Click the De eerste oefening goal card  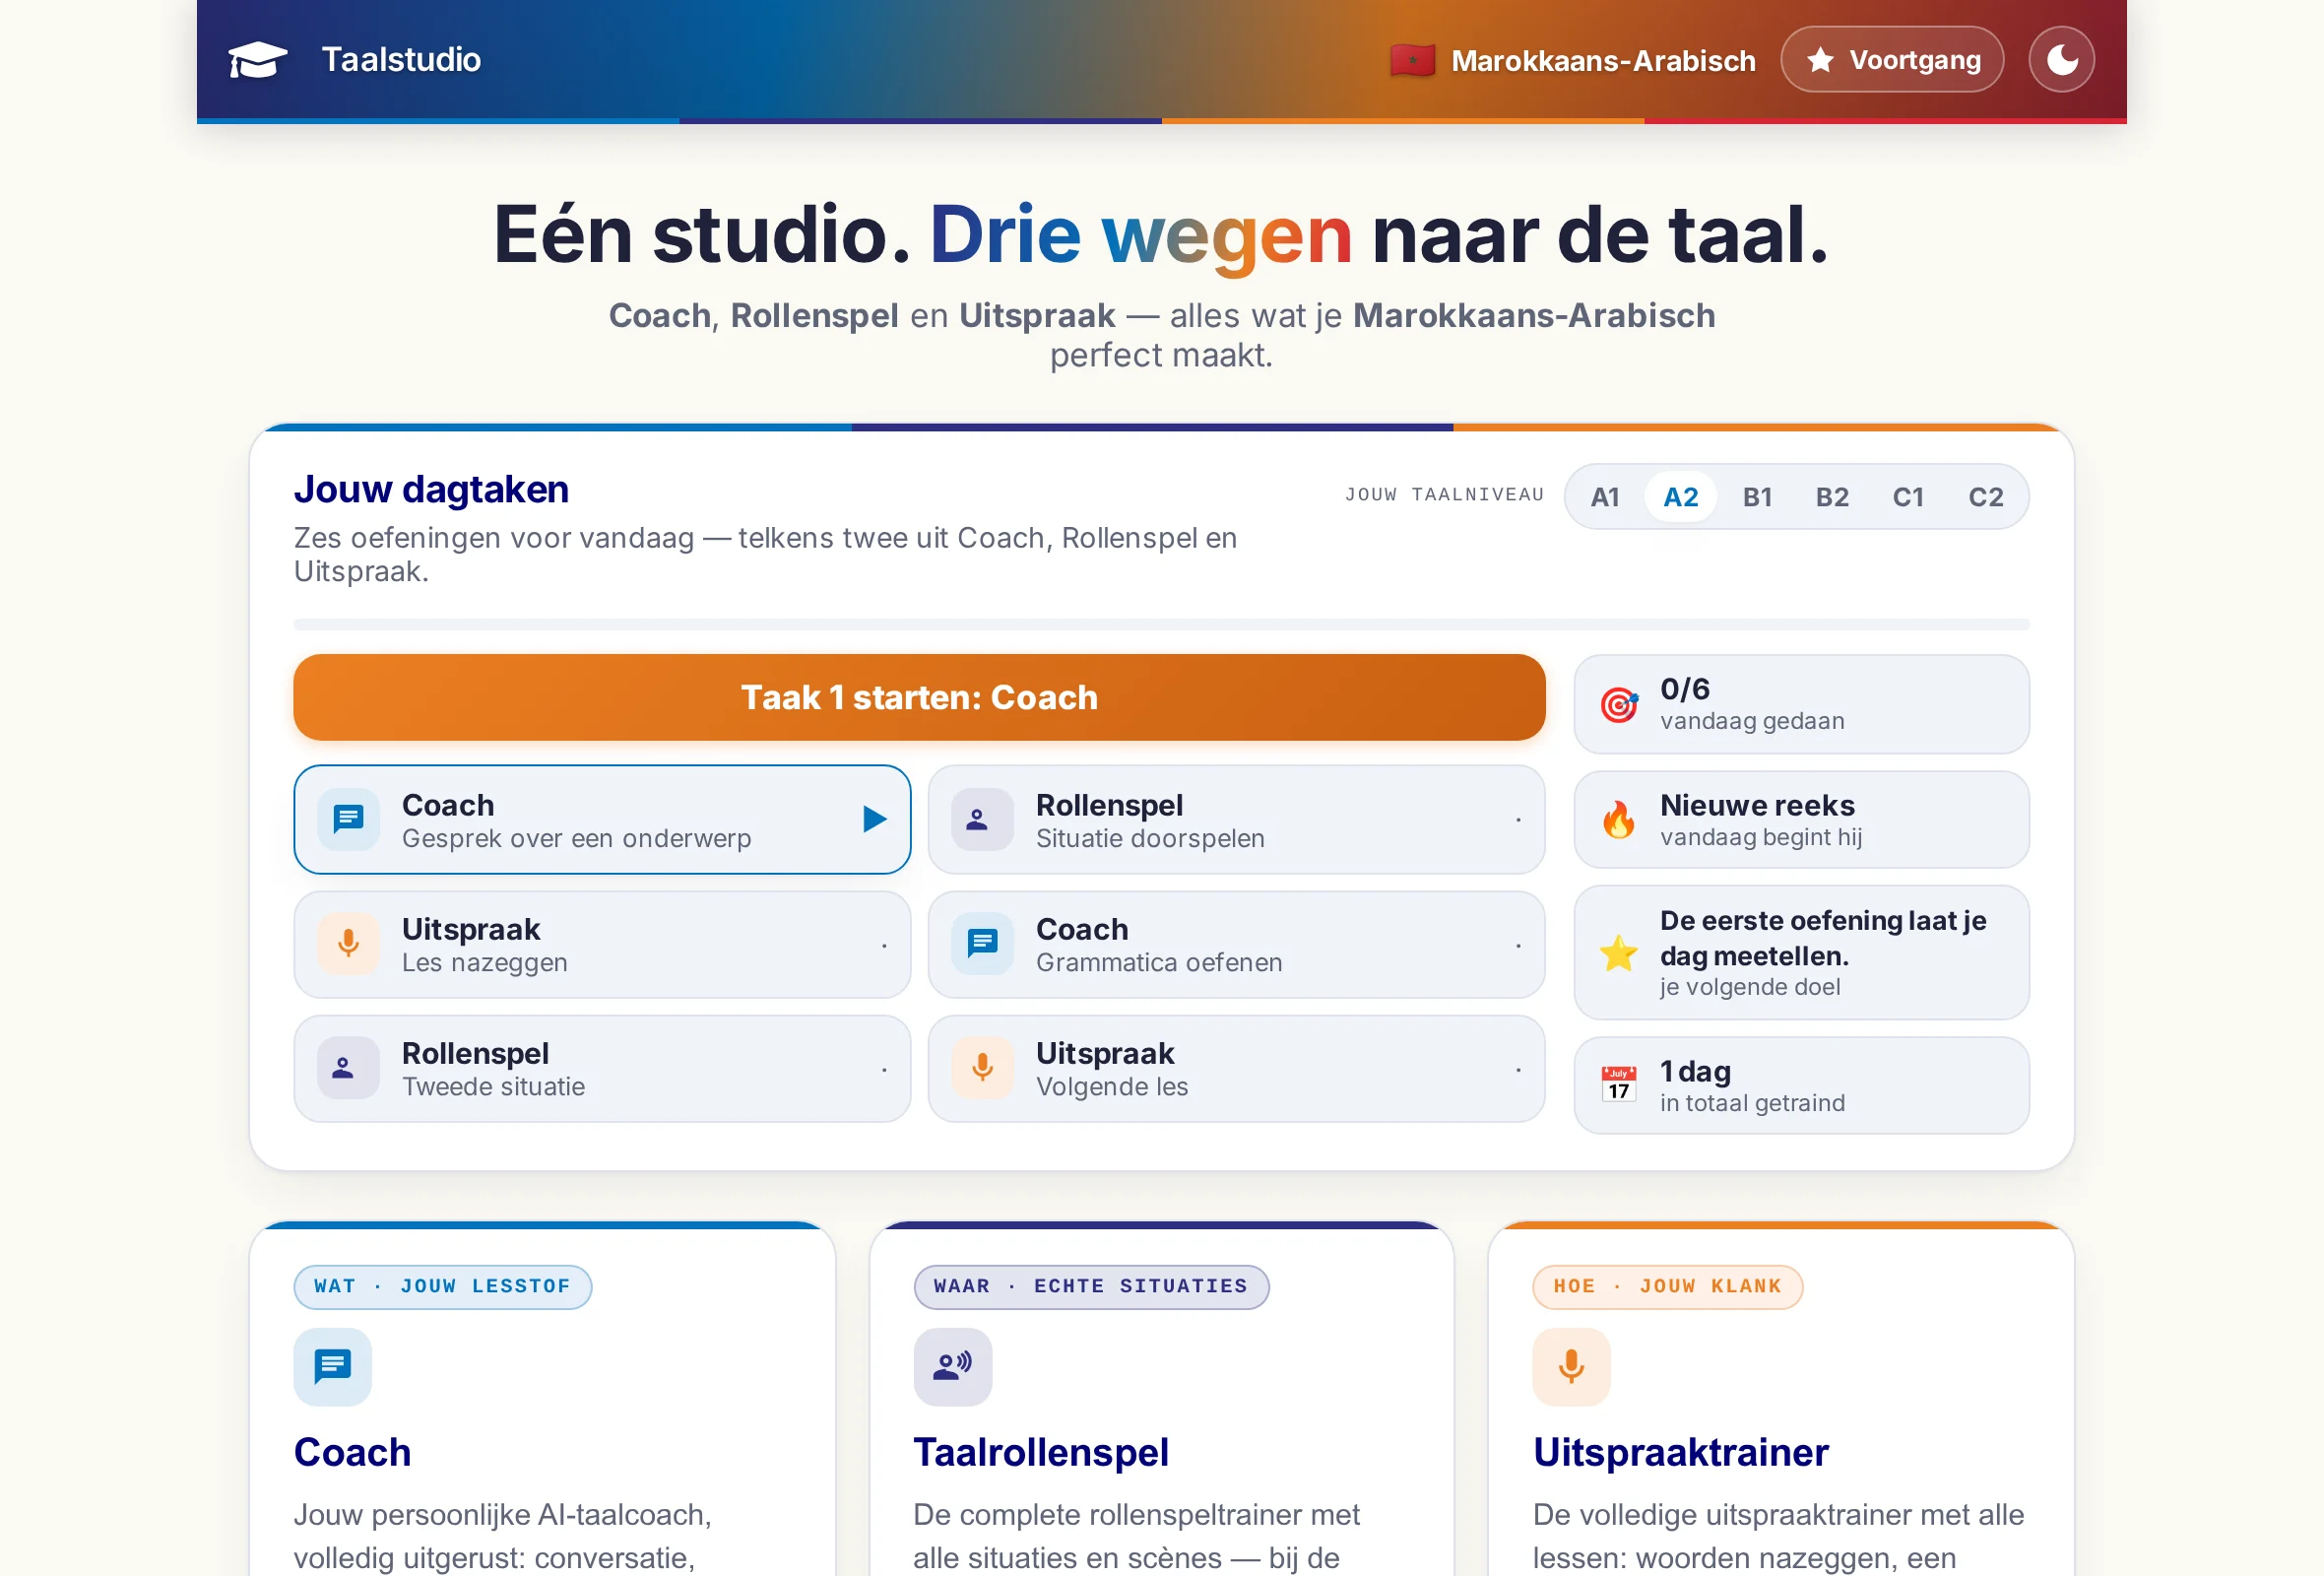[1801, 953]
